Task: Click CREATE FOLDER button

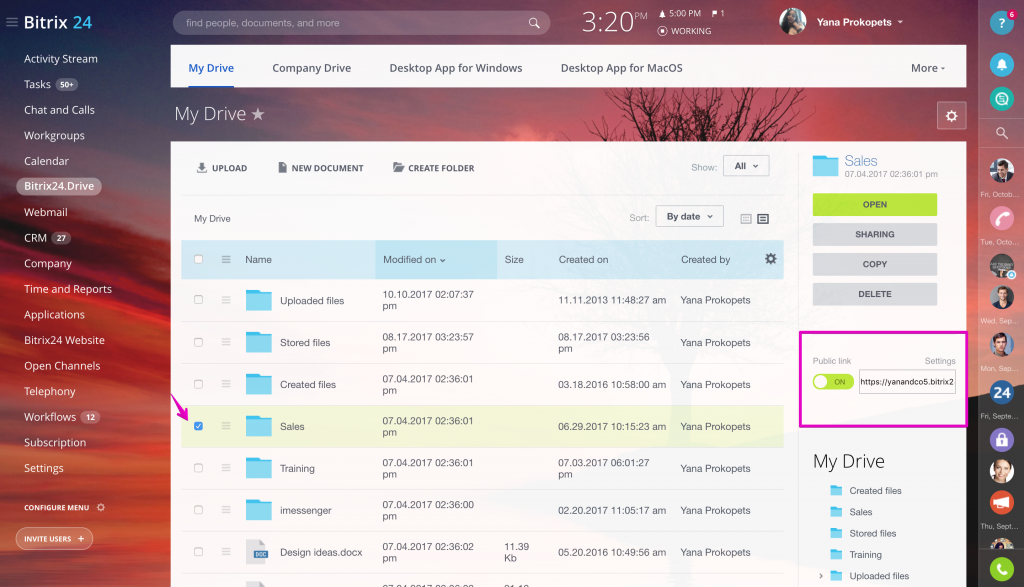Action: [x=434, y=168]
